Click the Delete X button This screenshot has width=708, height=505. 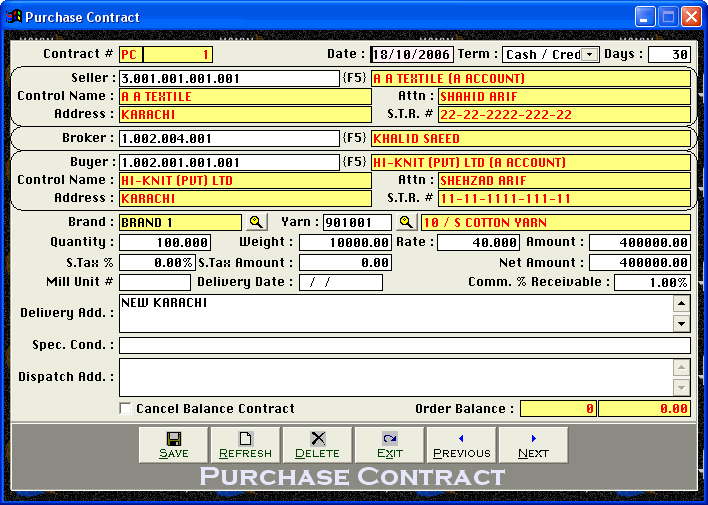(317, 445)
